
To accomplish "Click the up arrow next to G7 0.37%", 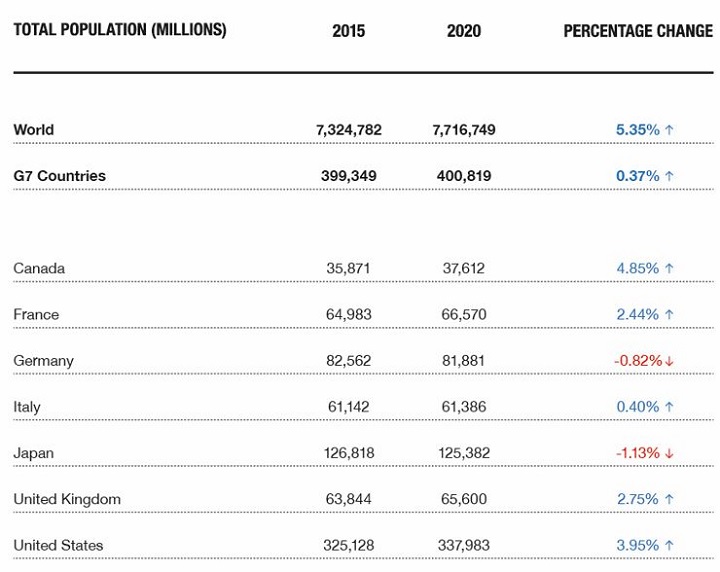I will tap(669, 176).
